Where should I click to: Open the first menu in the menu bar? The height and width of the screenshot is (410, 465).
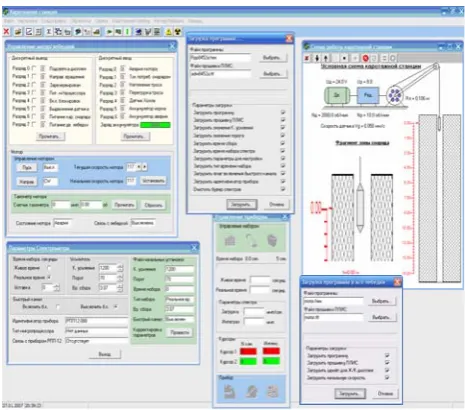pyautogui.click(x=8, y=21)
